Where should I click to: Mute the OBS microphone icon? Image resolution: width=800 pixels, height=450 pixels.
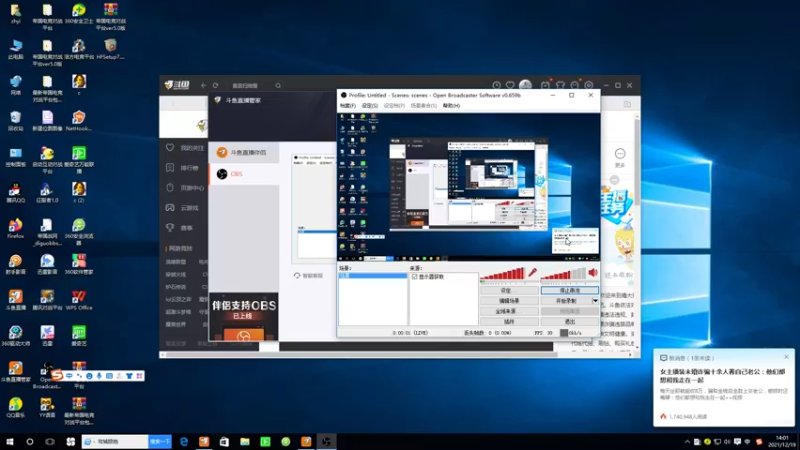point(532,273)
